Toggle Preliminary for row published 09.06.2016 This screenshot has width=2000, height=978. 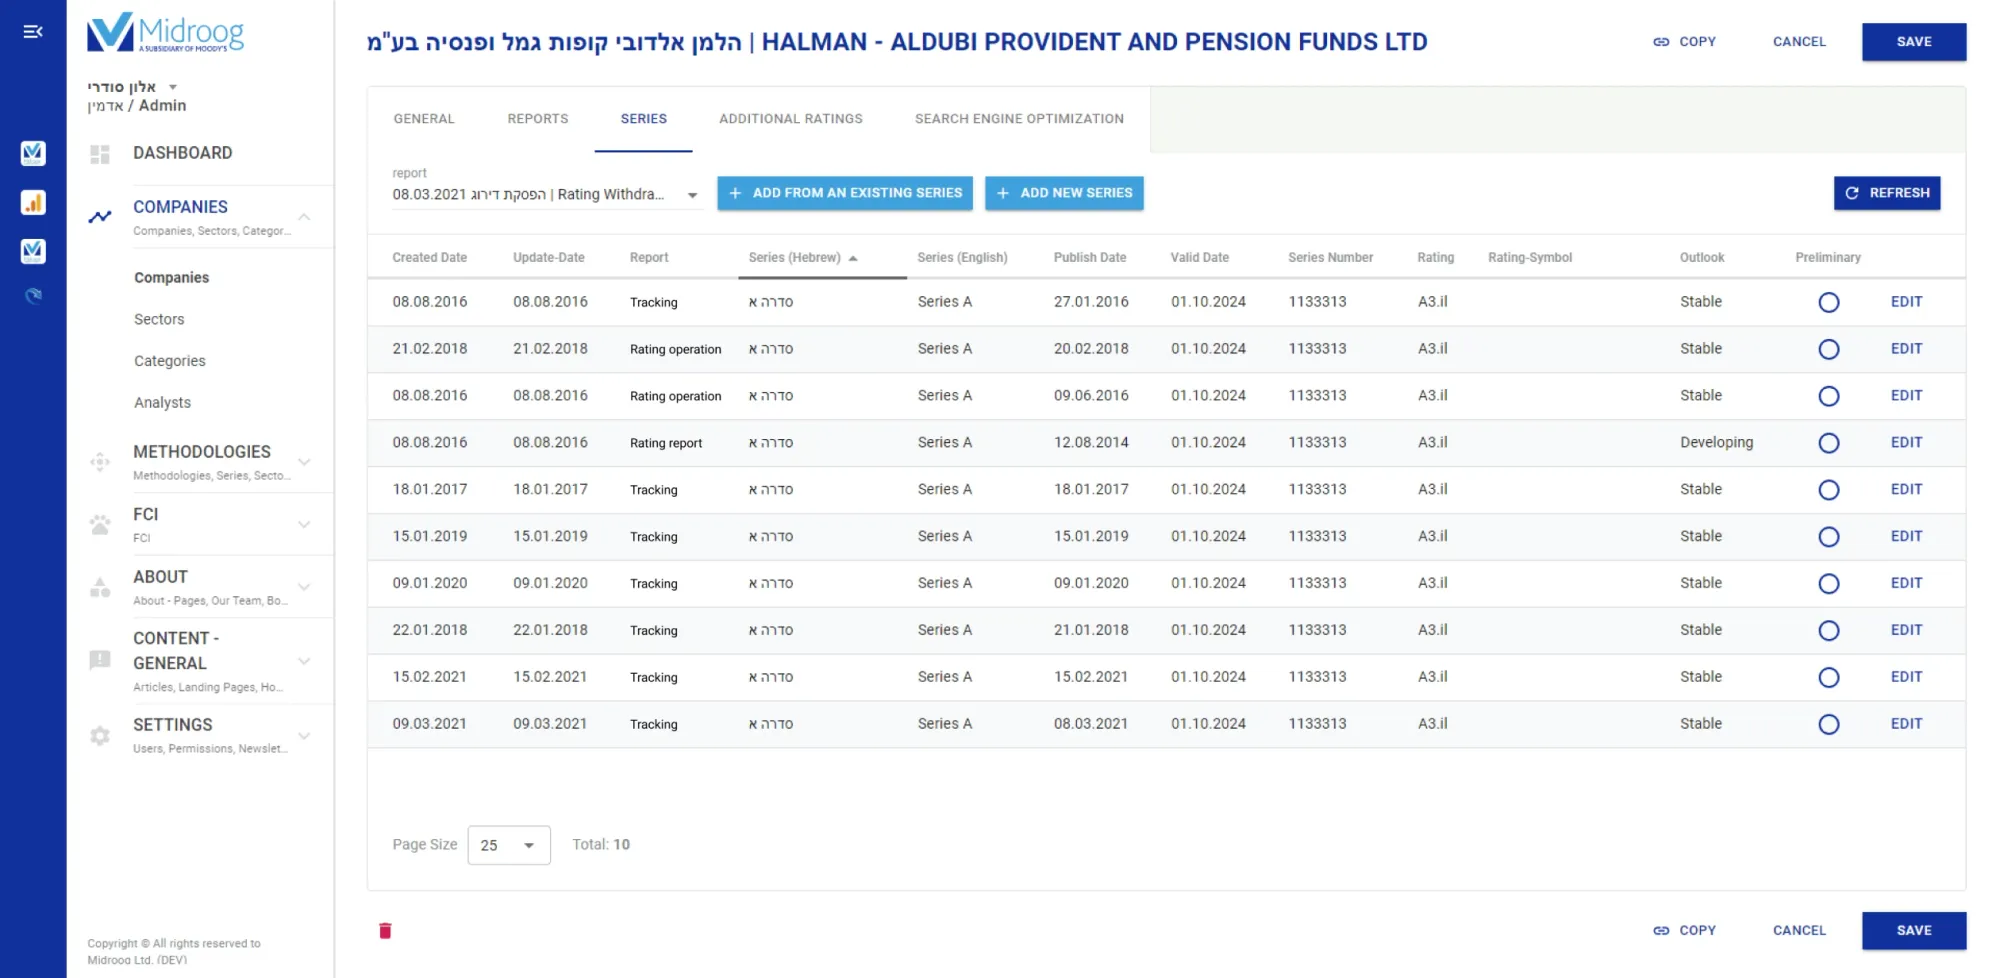[1829, 396]
